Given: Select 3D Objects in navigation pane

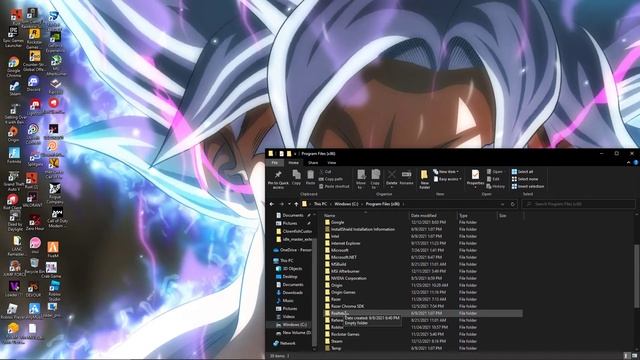Looking at the screenshot, I should [289, 269].
